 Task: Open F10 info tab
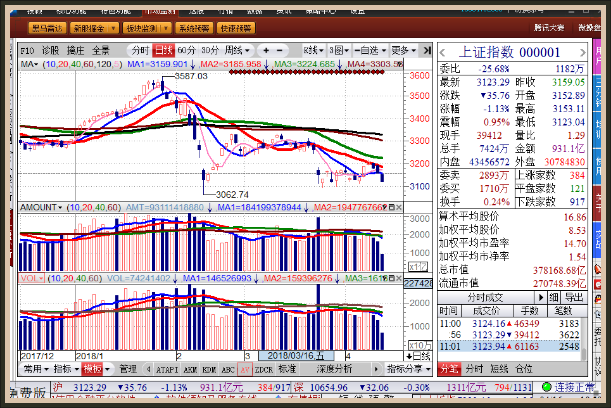pyautogui.click(x=27, y=51)
